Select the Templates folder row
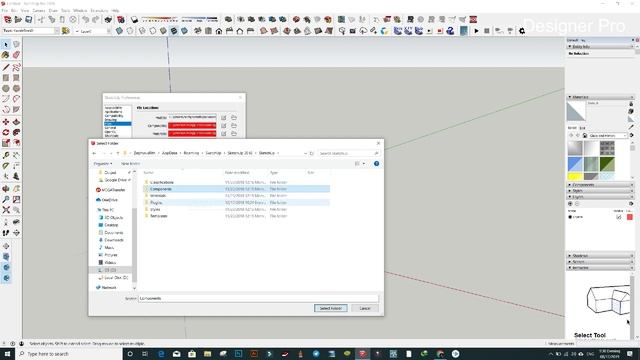The width and height of the screenshot is (640, 360). tap(237, 216)
